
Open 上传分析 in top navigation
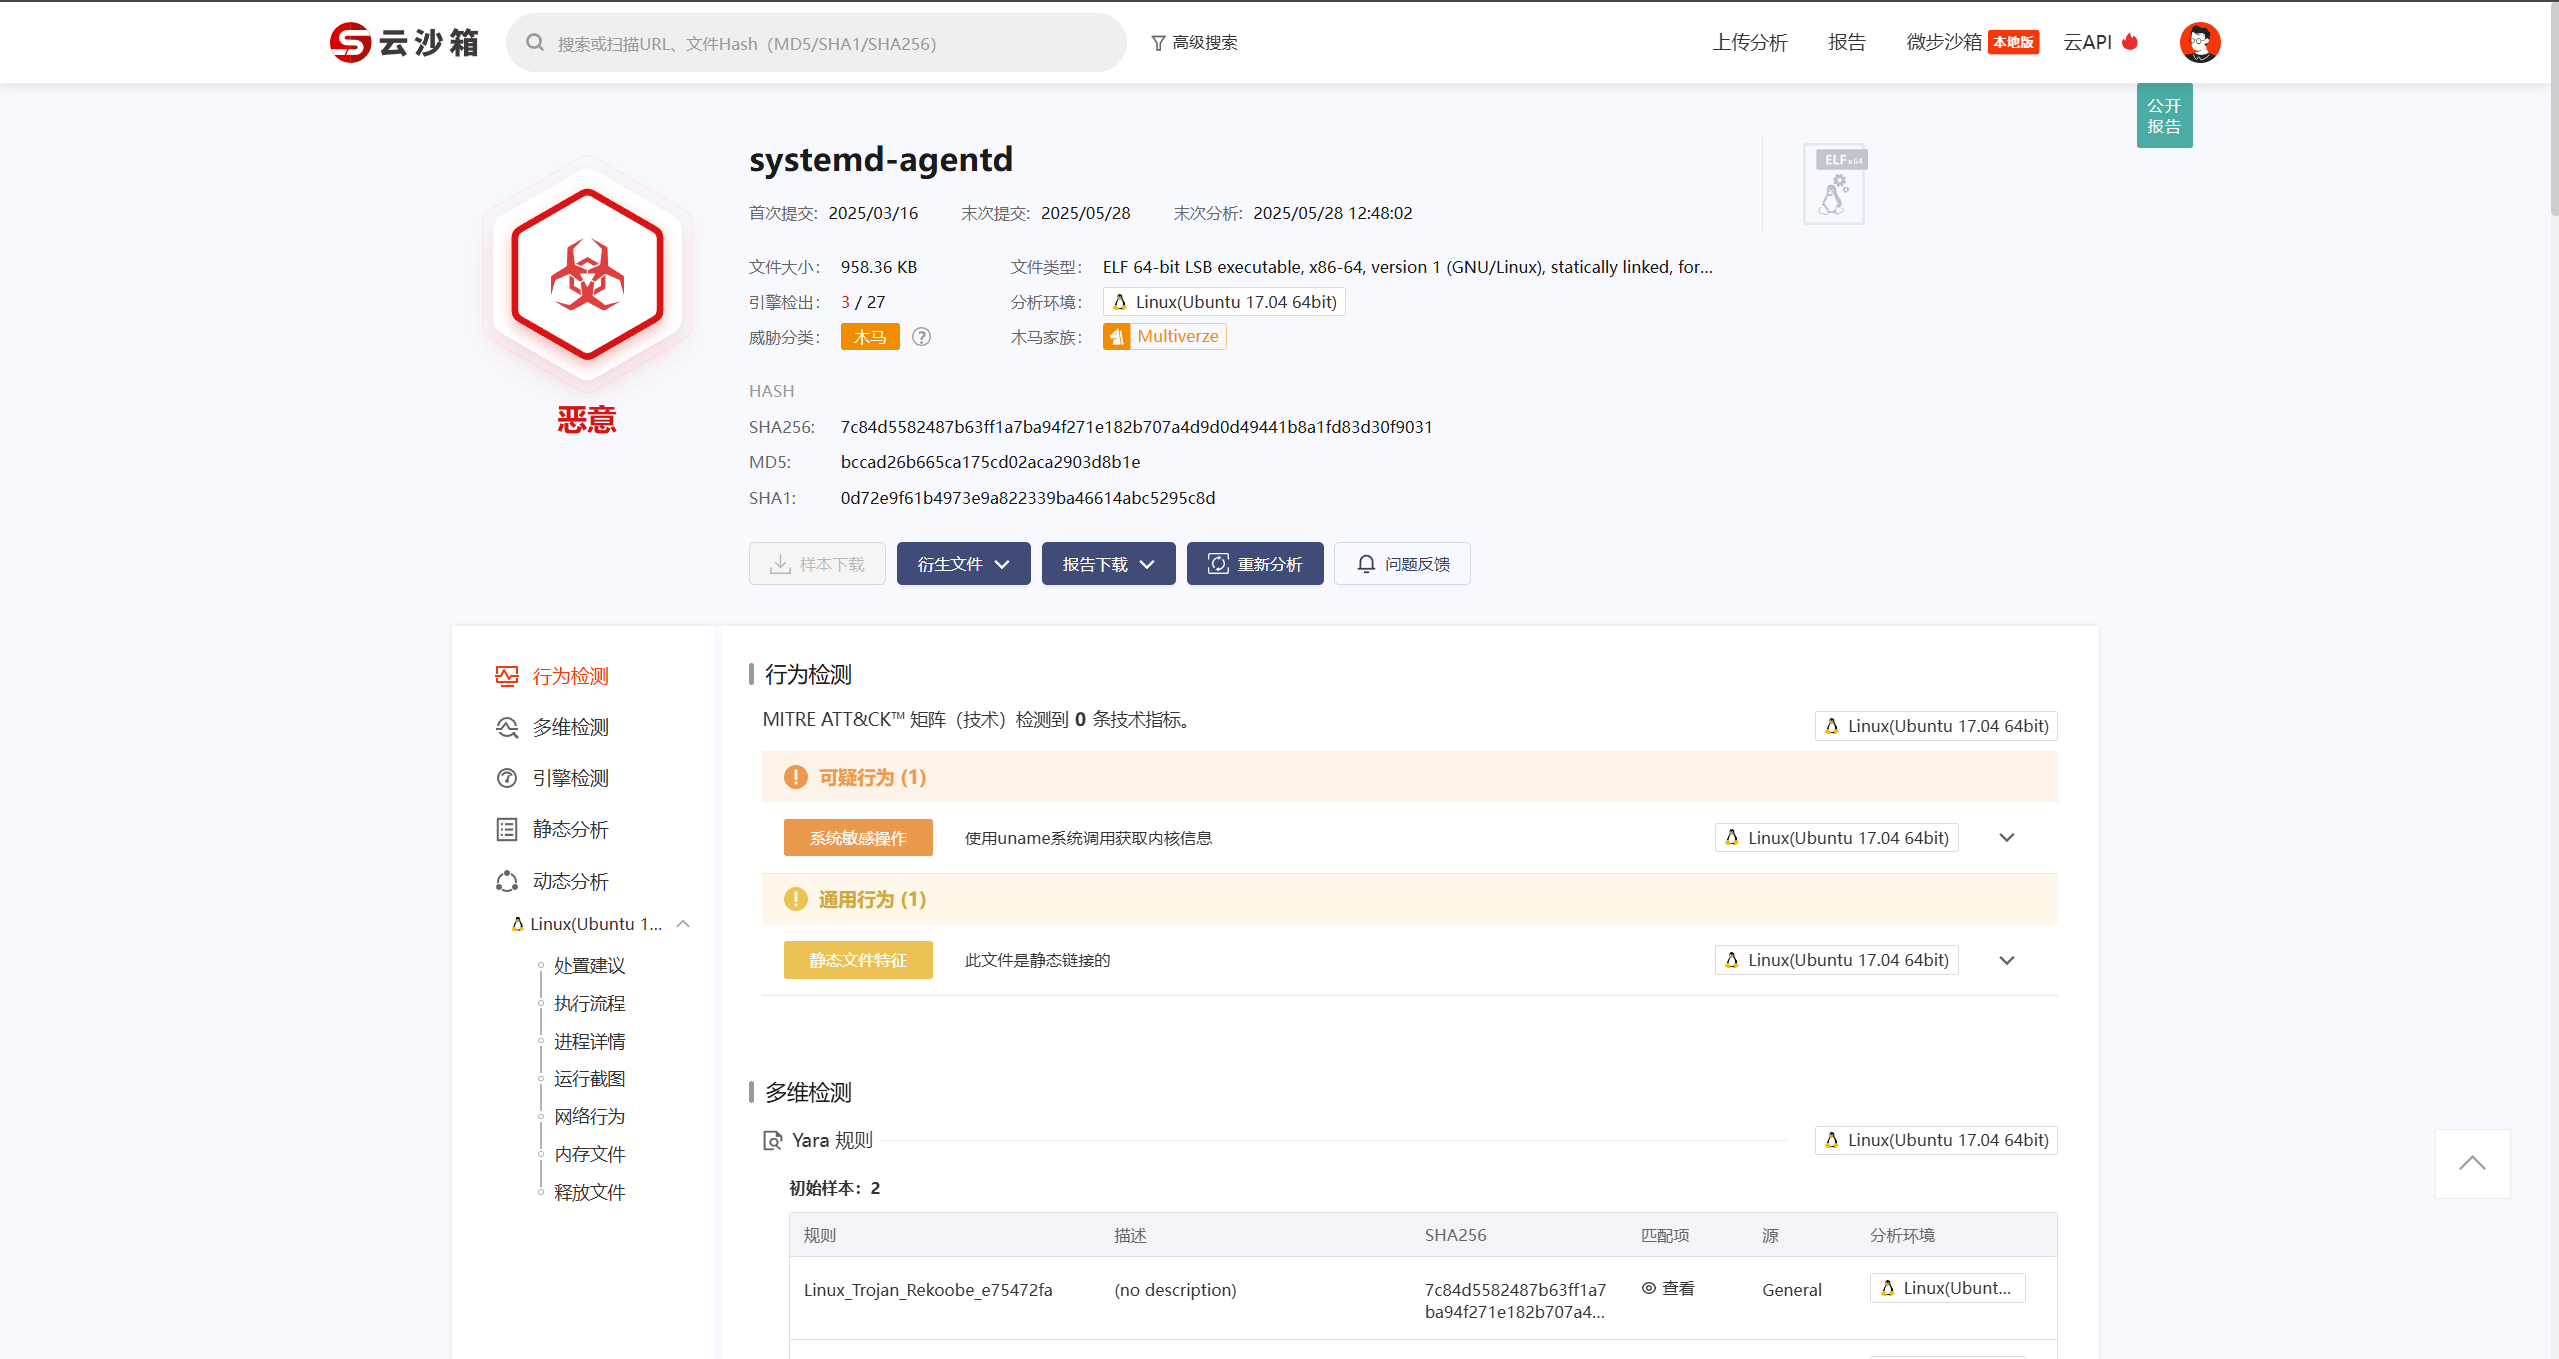click(1749, 43)
